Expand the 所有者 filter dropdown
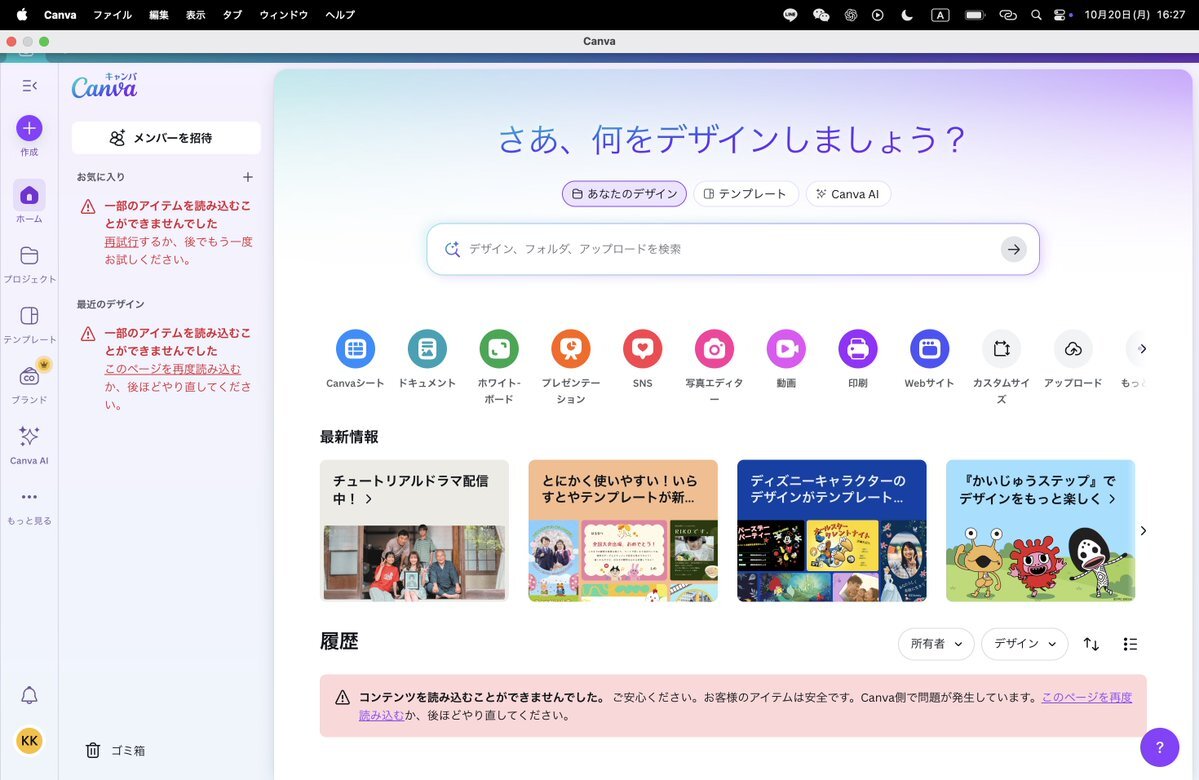Viewport: 1199px width, 780px height. point(936,644)
